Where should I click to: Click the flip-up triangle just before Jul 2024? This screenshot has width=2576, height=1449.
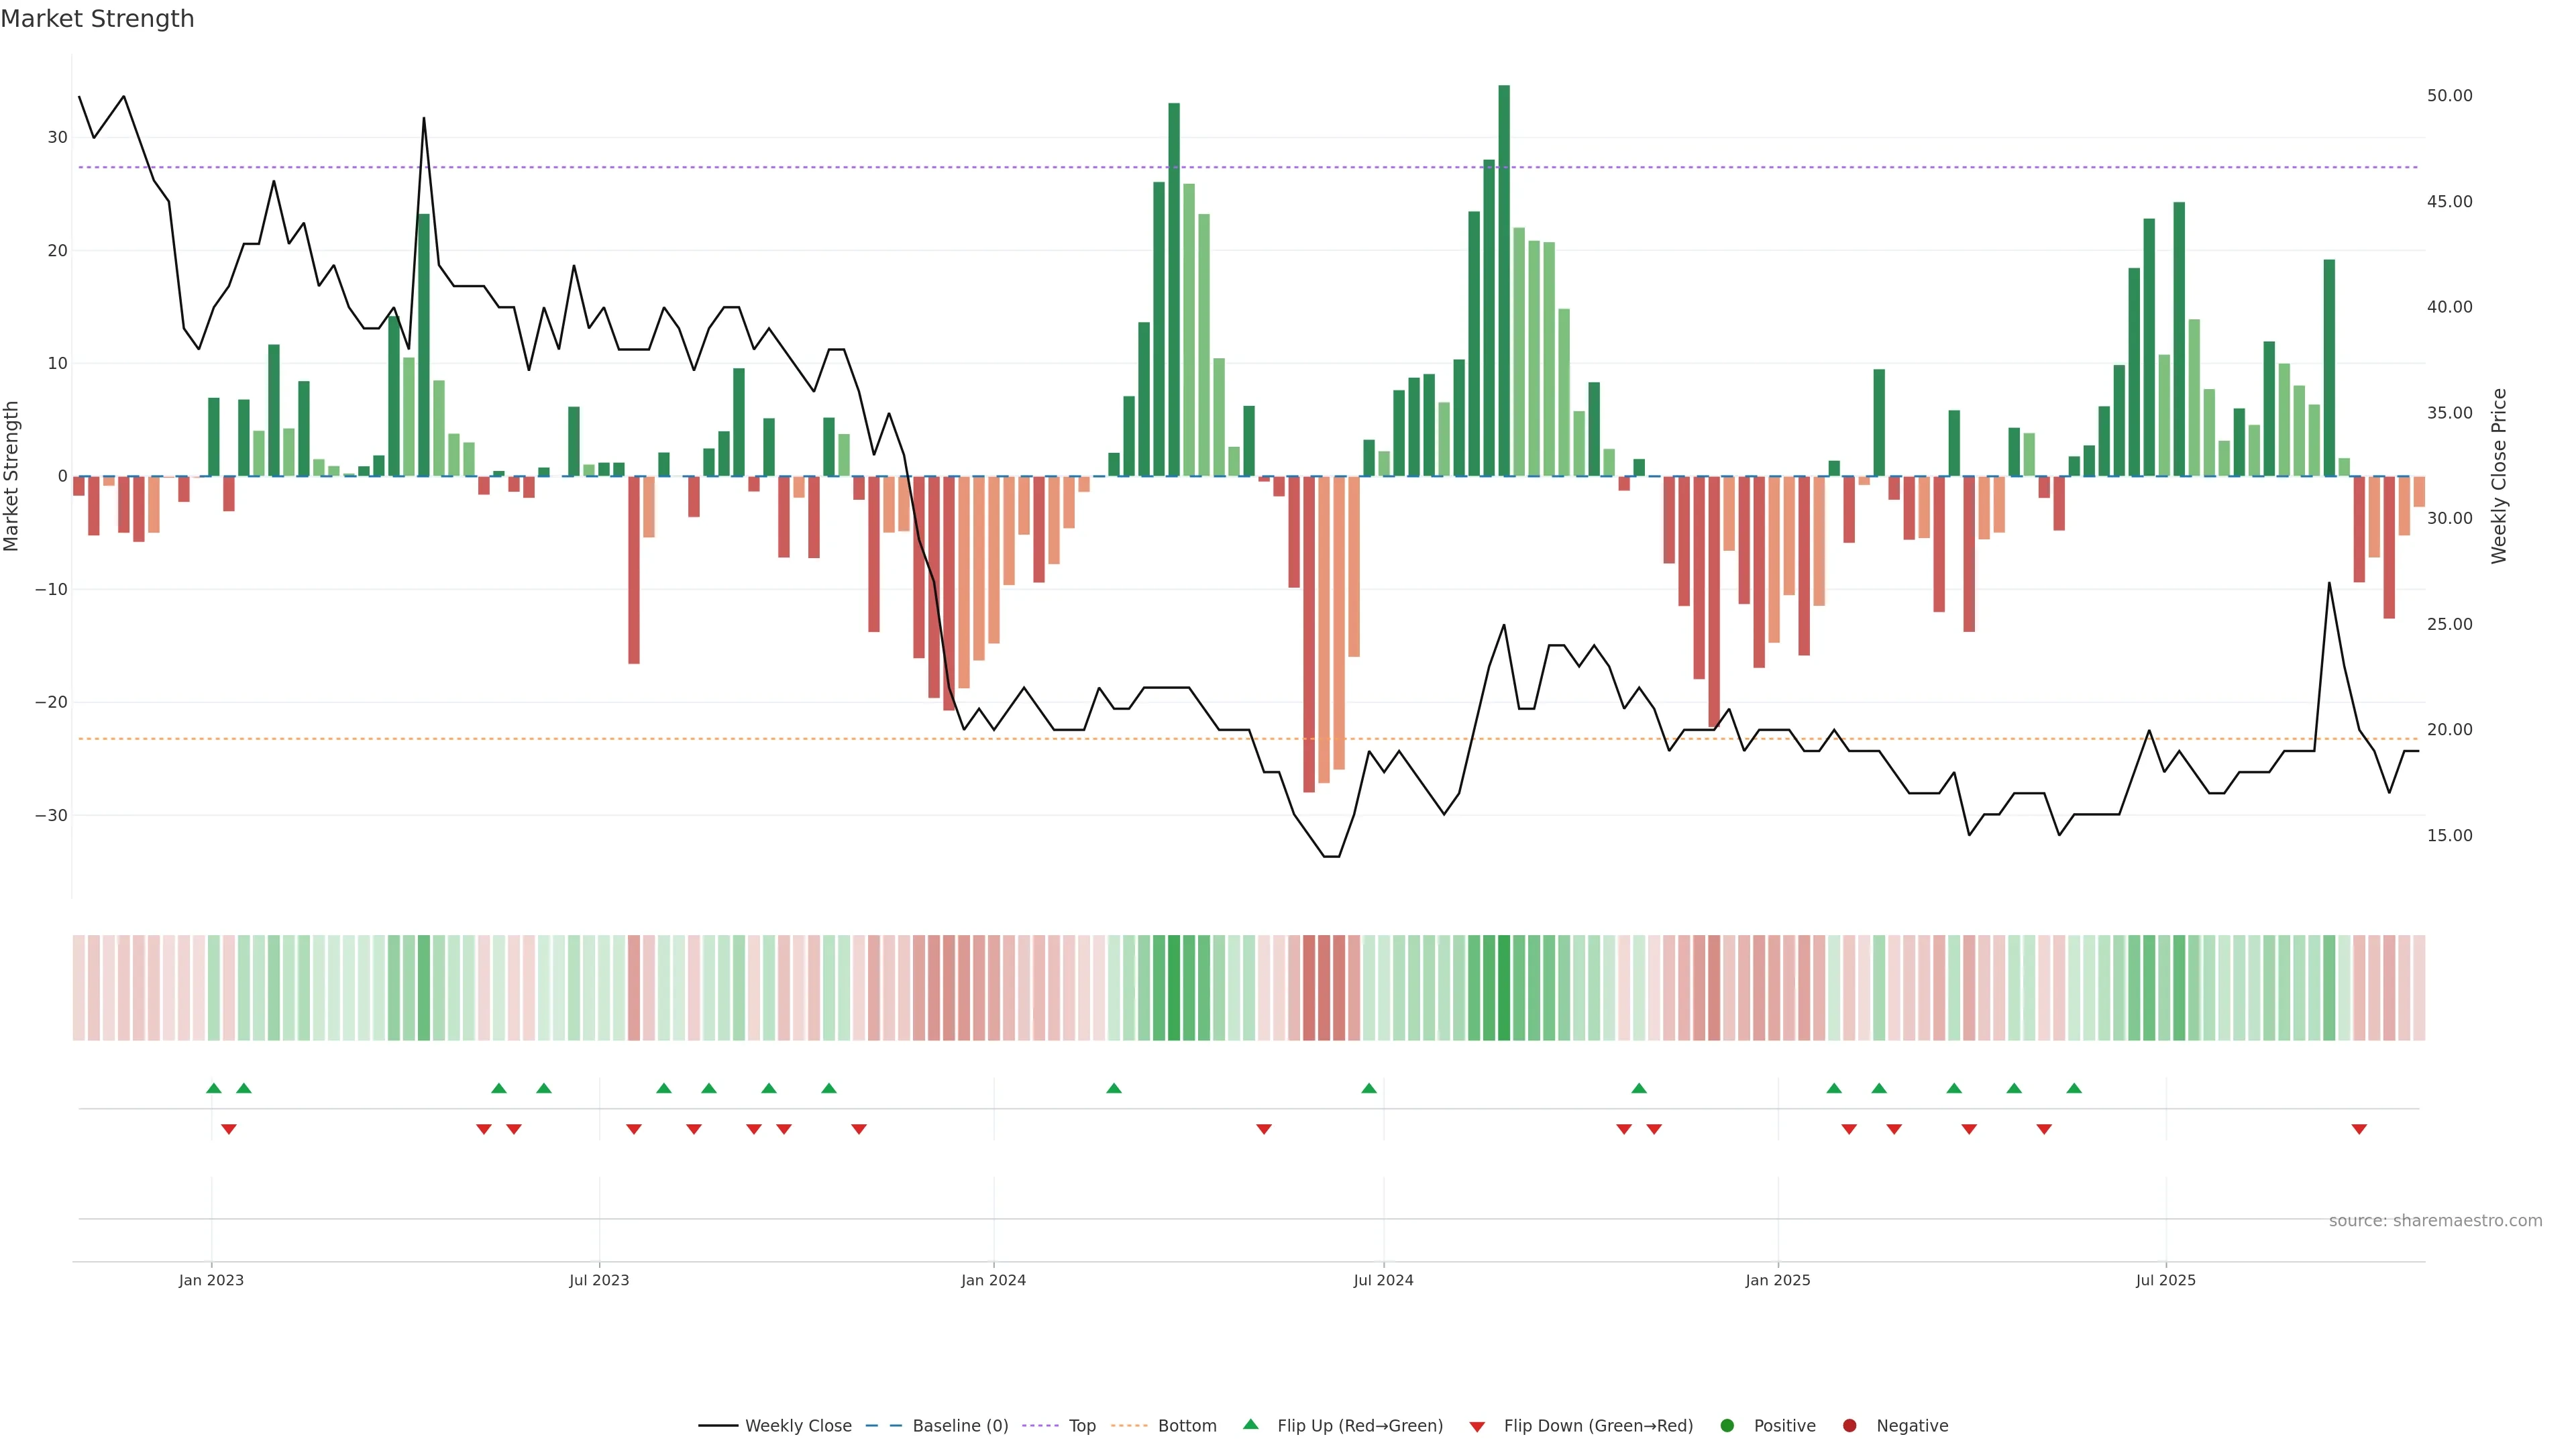tap(1369, 1088)
